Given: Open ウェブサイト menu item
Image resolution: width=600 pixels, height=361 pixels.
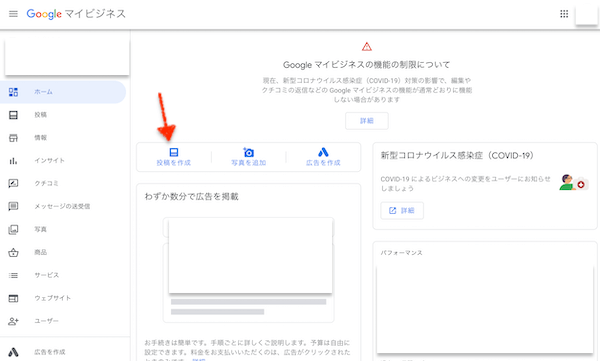Looking at the screenshot, I should point(63,298).
